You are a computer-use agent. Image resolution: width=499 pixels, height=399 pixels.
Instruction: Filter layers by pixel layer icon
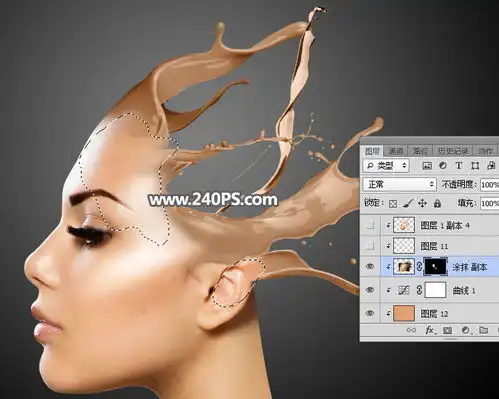[427, 165]
